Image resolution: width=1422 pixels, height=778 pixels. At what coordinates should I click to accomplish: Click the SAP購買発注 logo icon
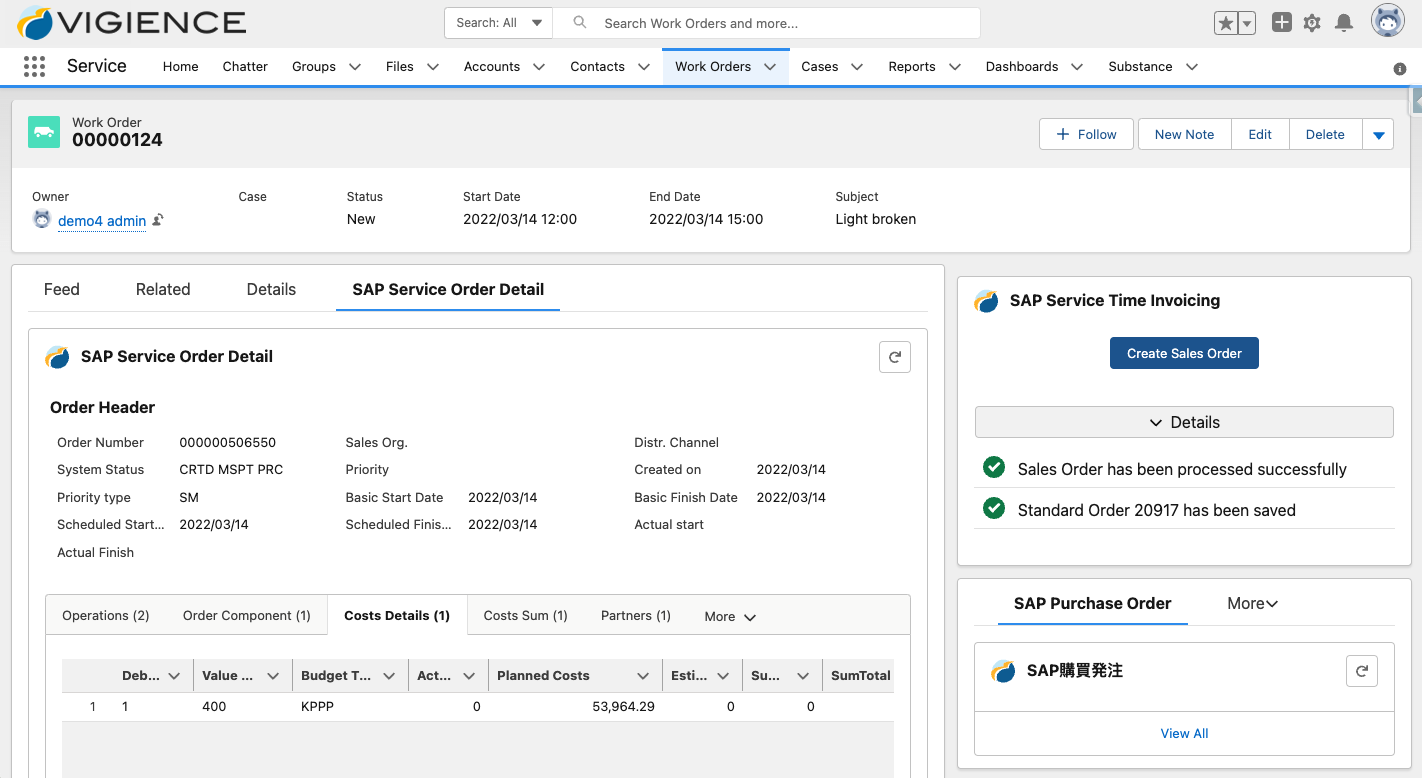pos(1003,671)
